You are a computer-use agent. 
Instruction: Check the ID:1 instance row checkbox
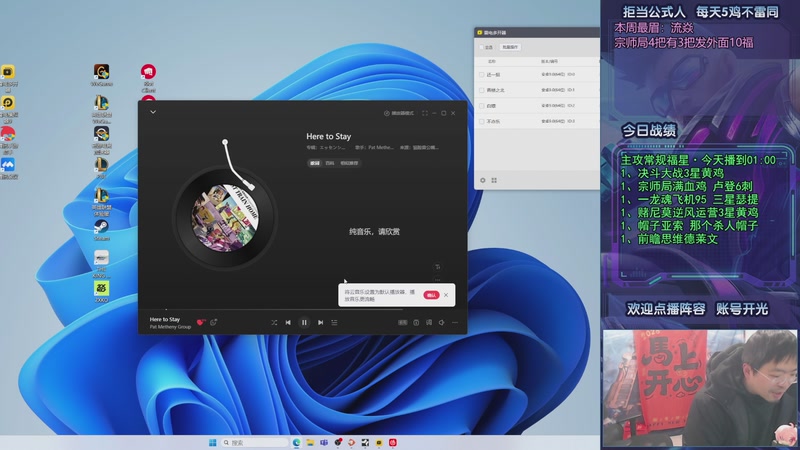(482, 90)
